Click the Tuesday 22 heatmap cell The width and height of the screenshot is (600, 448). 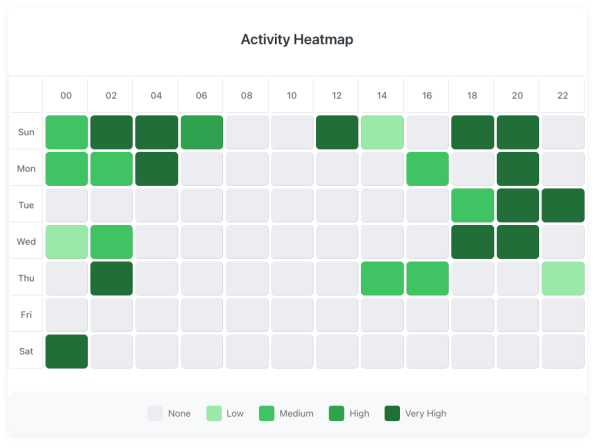tap(562, 205)
